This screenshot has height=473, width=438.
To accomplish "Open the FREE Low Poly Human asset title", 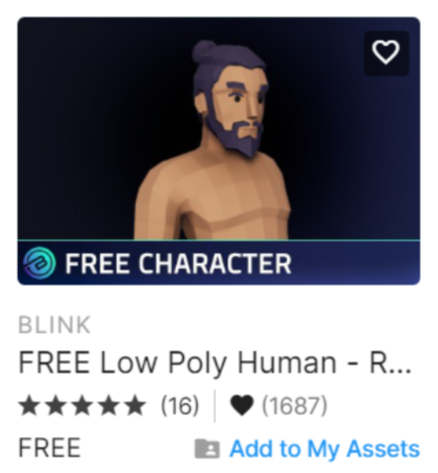I will [x=215, y=363].
